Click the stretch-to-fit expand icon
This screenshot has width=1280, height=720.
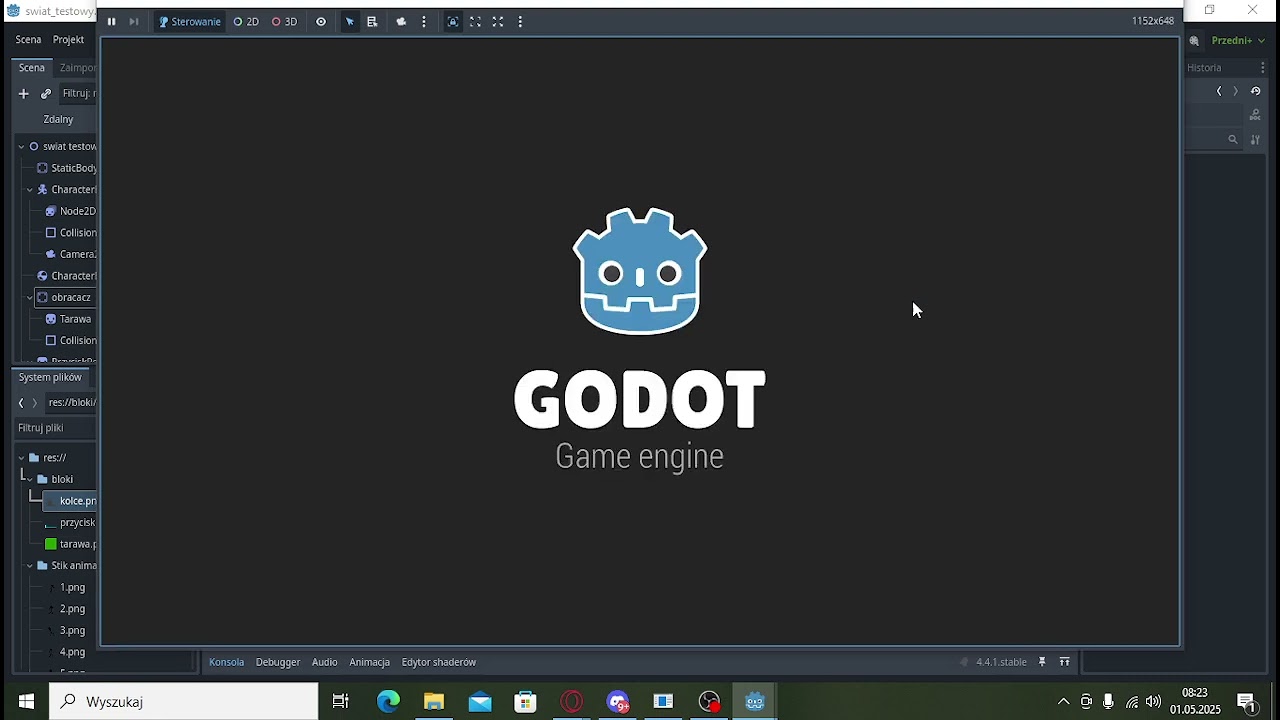pyautogui.click(x=498, y=22)
